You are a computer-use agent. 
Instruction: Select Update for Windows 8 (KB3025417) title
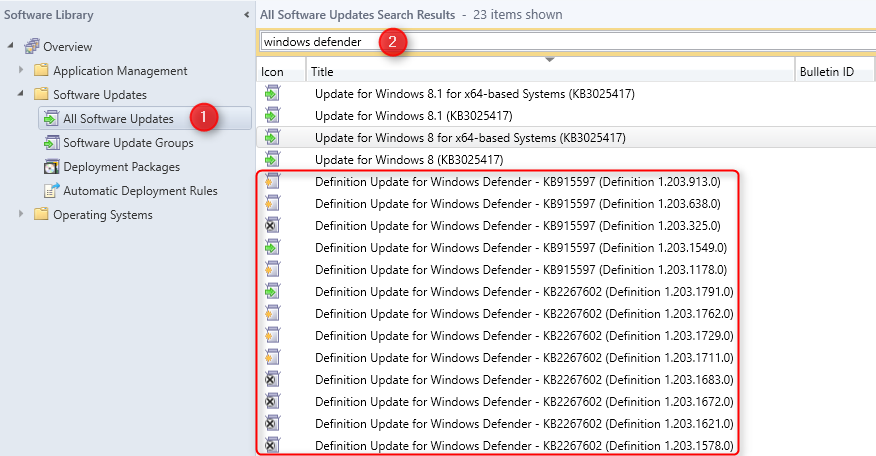pyautogui.click(x=409, y=160)
